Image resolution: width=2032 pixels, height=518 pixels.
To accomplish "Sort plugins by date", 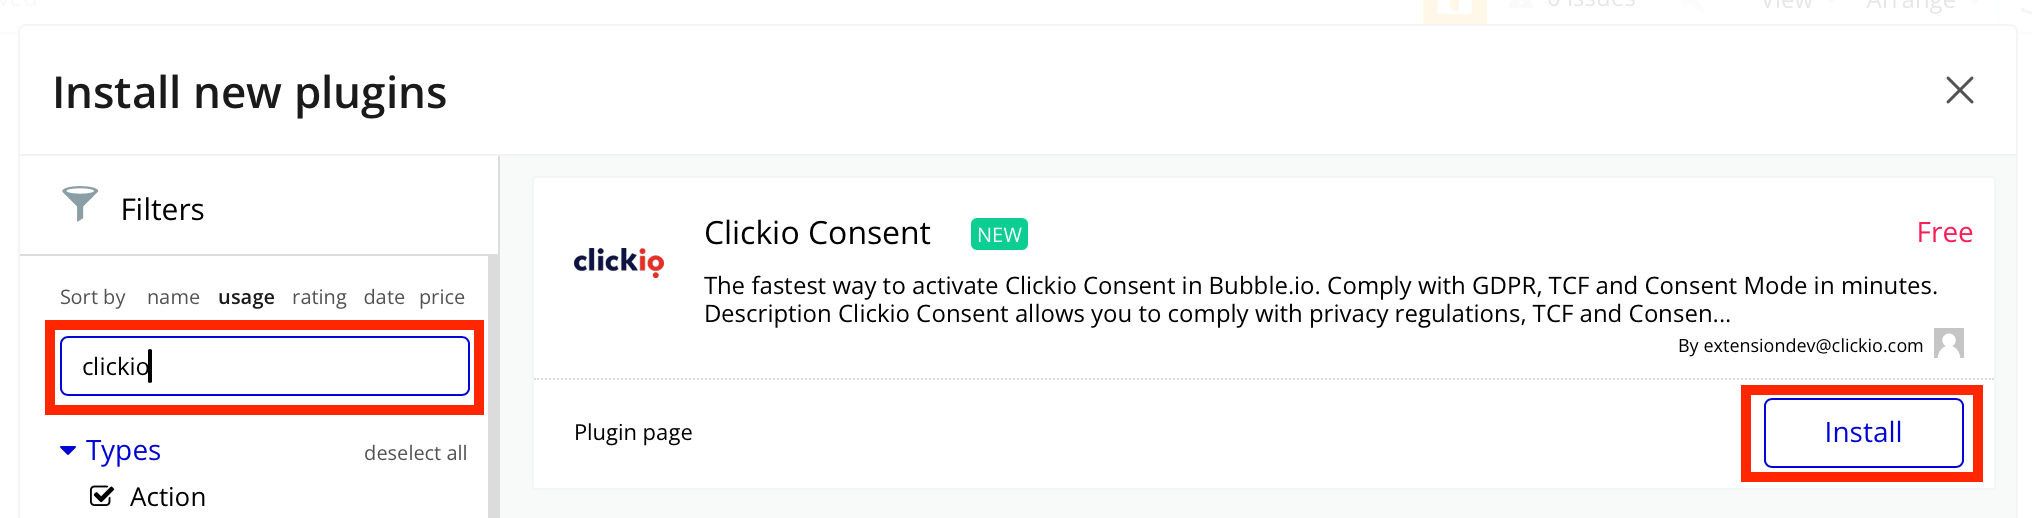I will [x=384, y=297].
